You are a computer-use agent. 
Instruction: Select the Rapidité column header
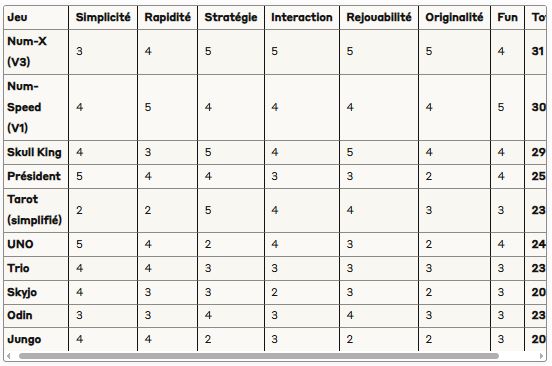pos(168,17)
